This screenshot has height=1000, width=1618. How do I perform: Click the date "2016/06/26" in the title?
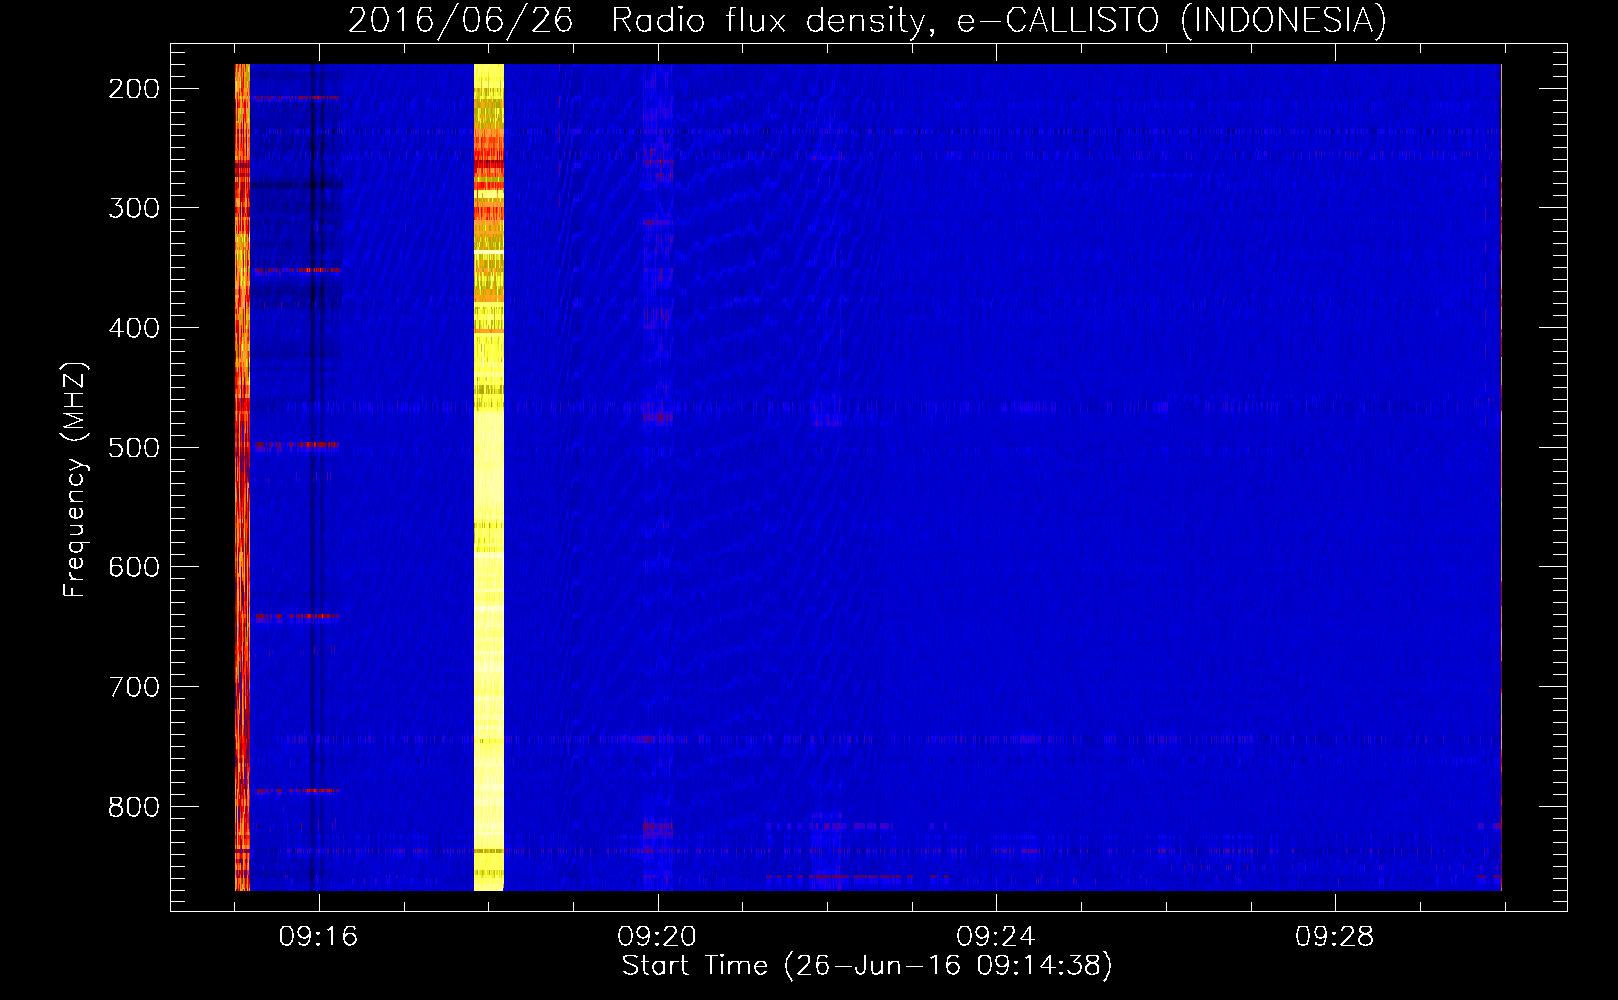coord(461,21)
